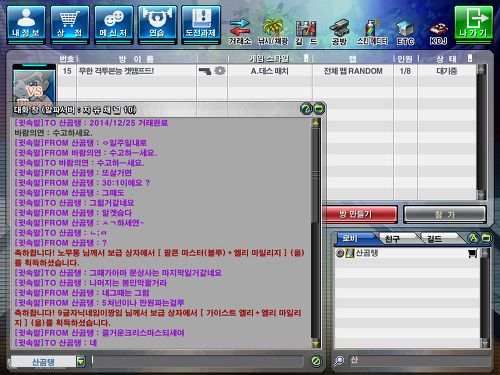Open the 상태 column filter dropdown
The image size is (500, 375).
tap(470, 58)
